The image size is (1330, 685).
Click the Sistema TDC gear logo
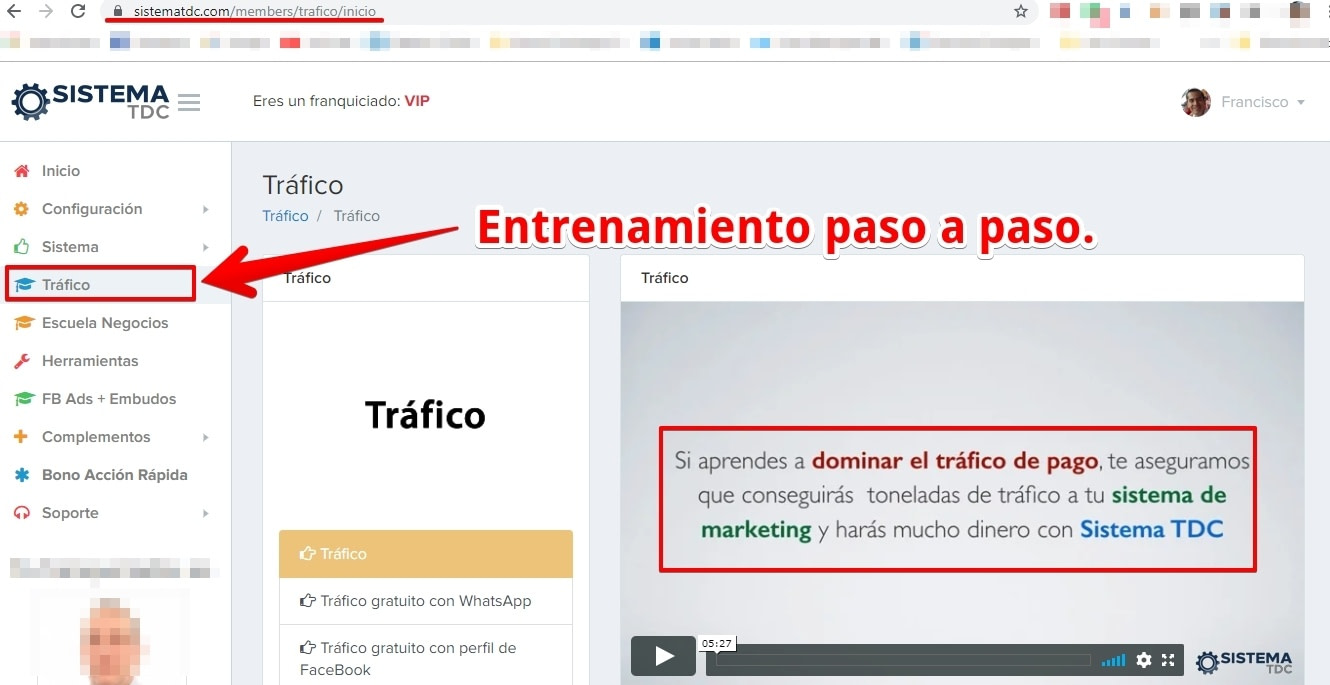[90, 101]
